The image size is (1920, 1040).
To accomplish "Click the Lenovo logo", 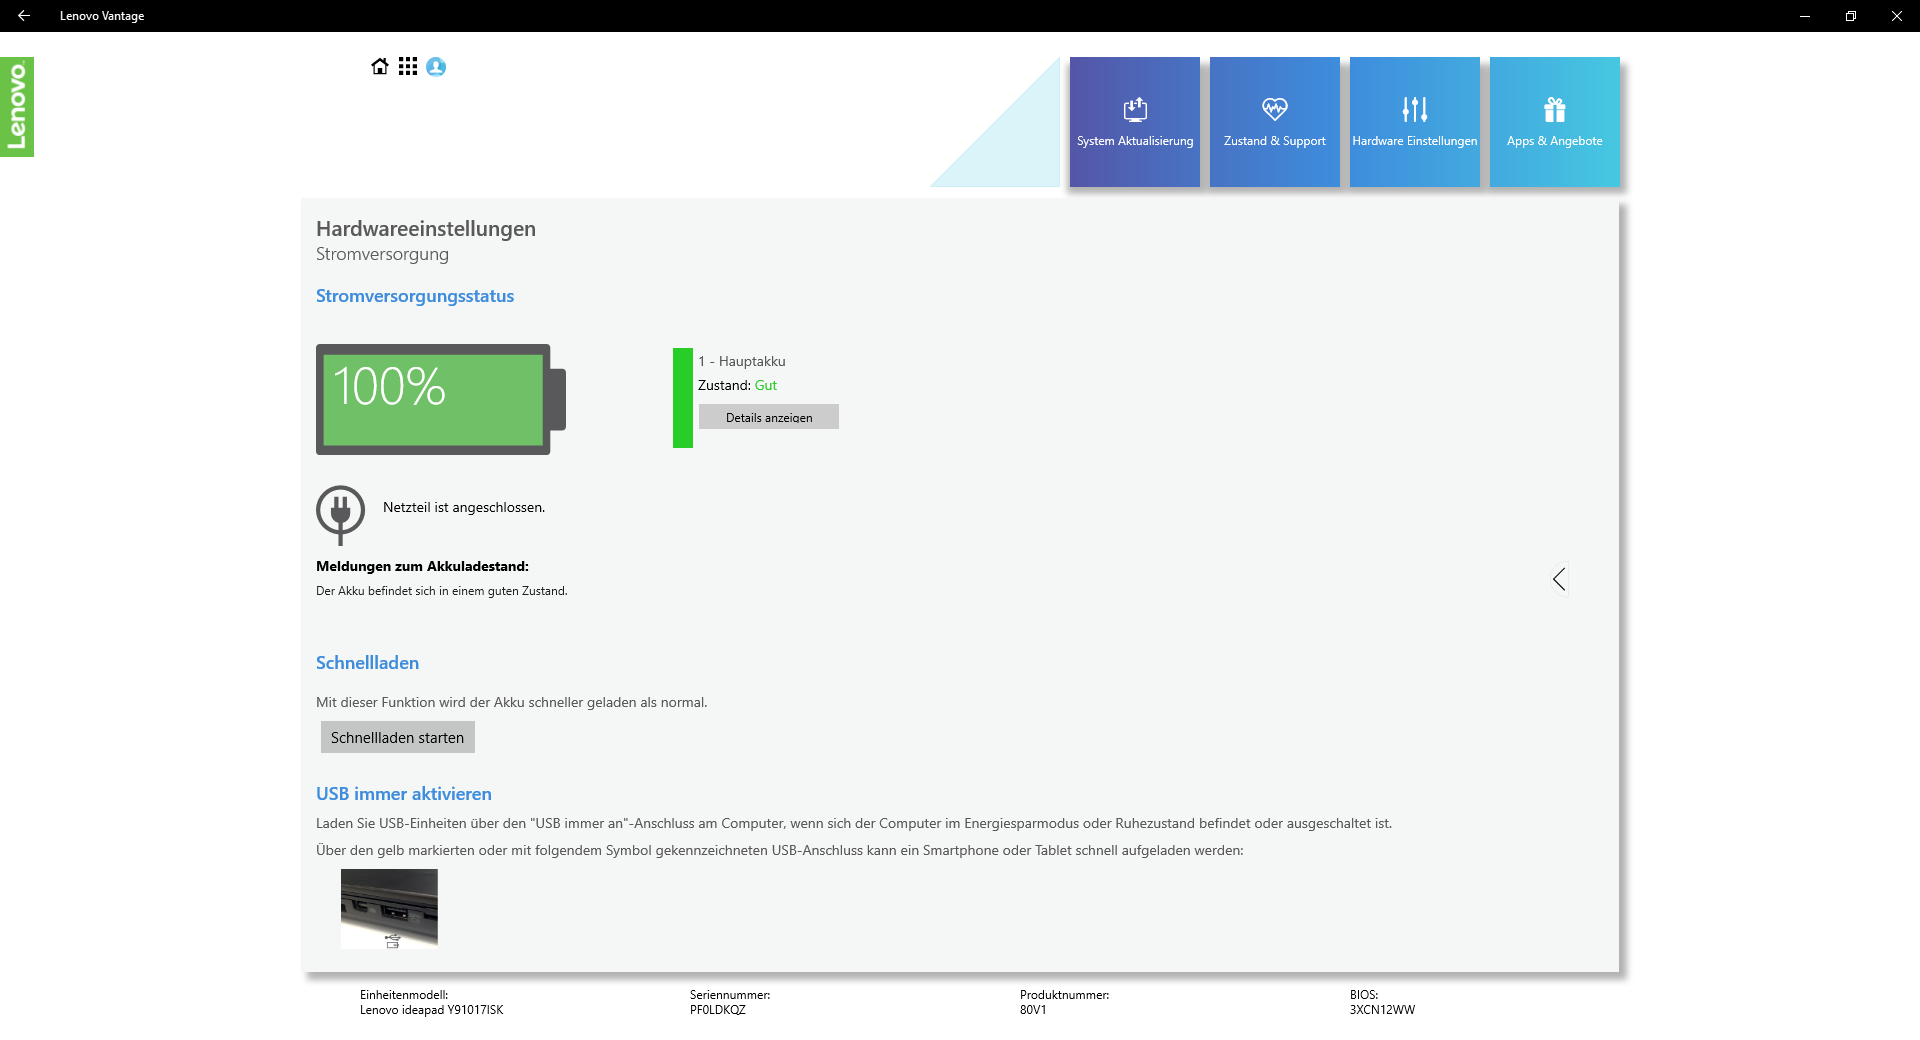I will point(17,107).
